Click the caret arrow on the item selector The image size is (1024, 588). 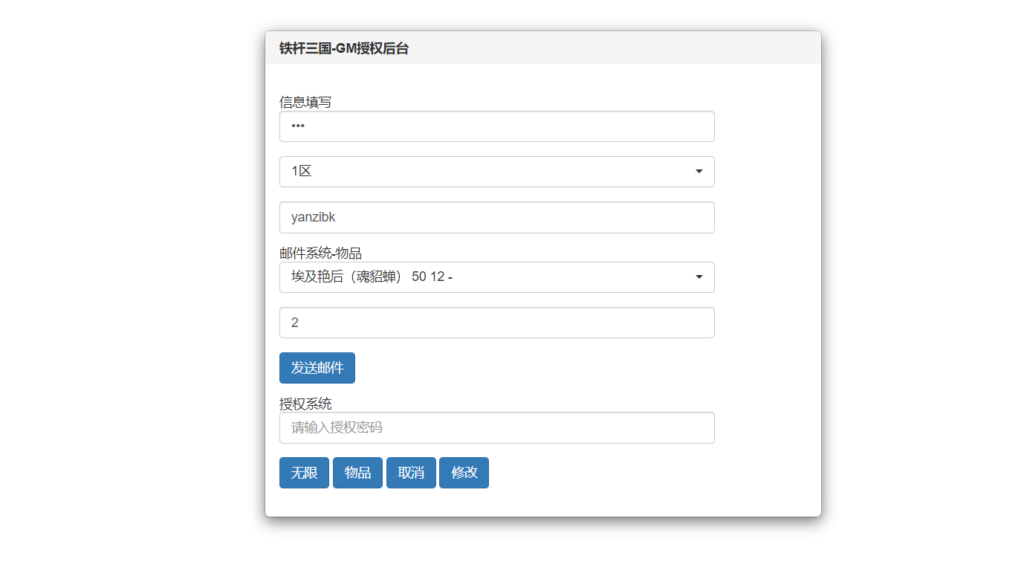click(x=699, y=277)
